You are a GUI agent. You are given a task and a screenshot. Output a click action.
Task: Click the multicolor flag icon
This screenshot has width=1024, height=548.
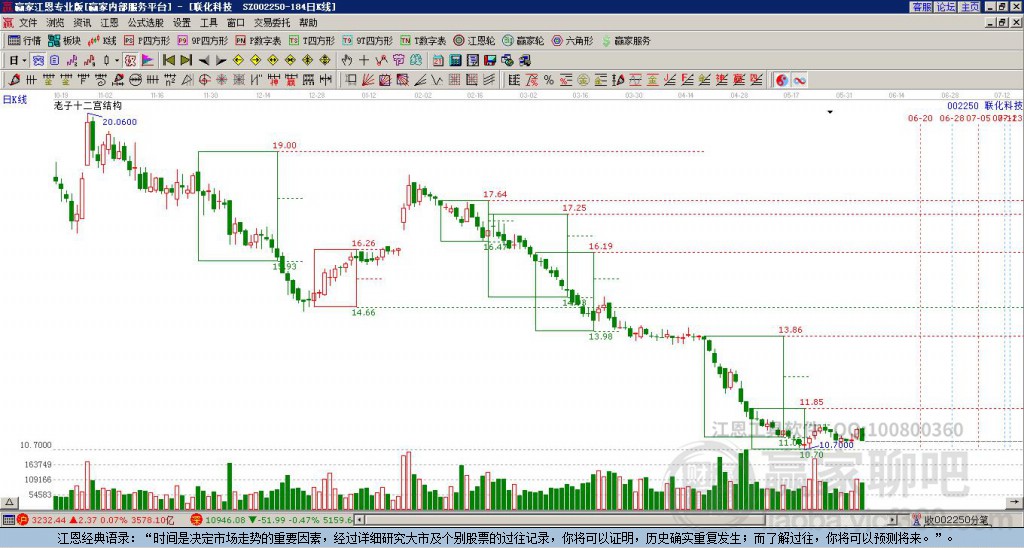(148, 61)
